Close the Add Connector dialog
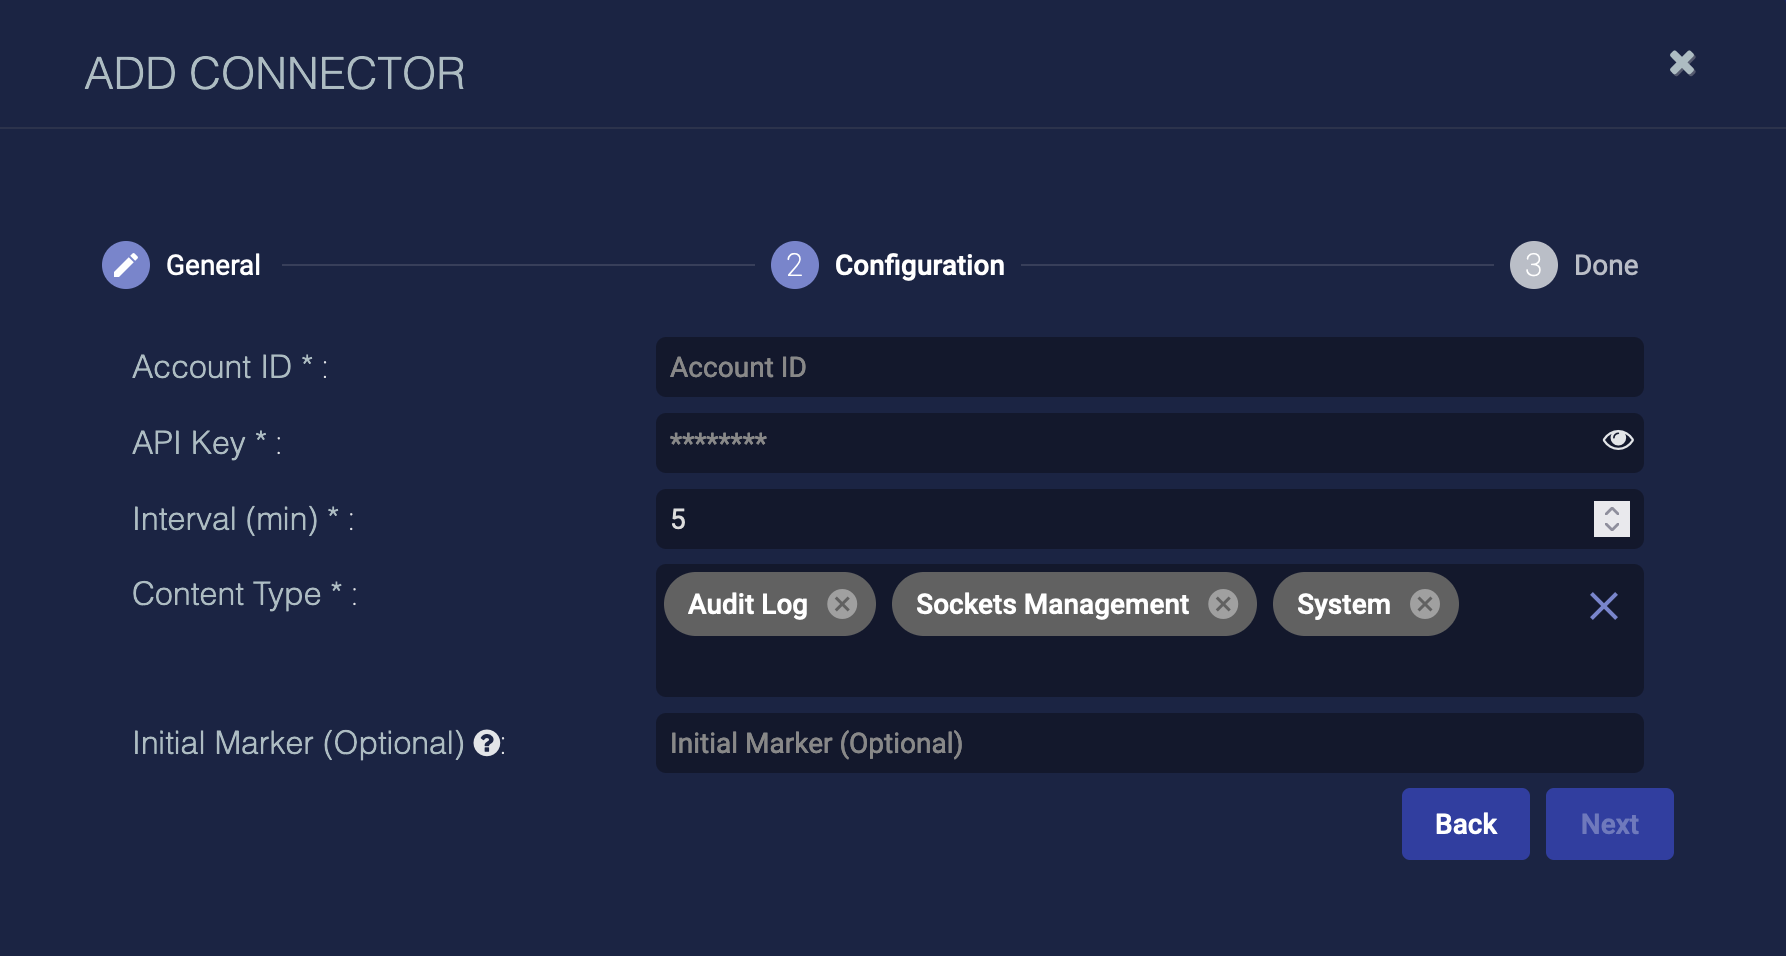The width and height of the screenshot is (1786, 956). point(1682,63)
